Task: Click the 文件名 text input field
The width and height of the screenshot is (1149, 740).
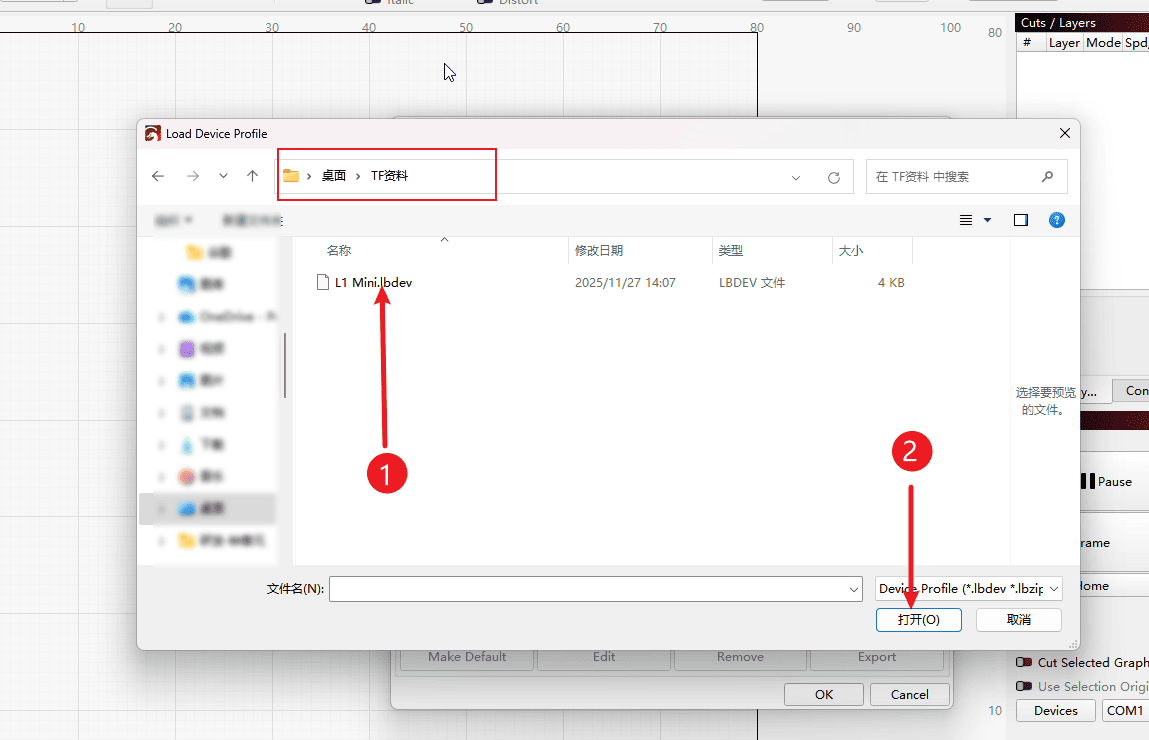Action: pyautogui.click(x=588, y=590)
